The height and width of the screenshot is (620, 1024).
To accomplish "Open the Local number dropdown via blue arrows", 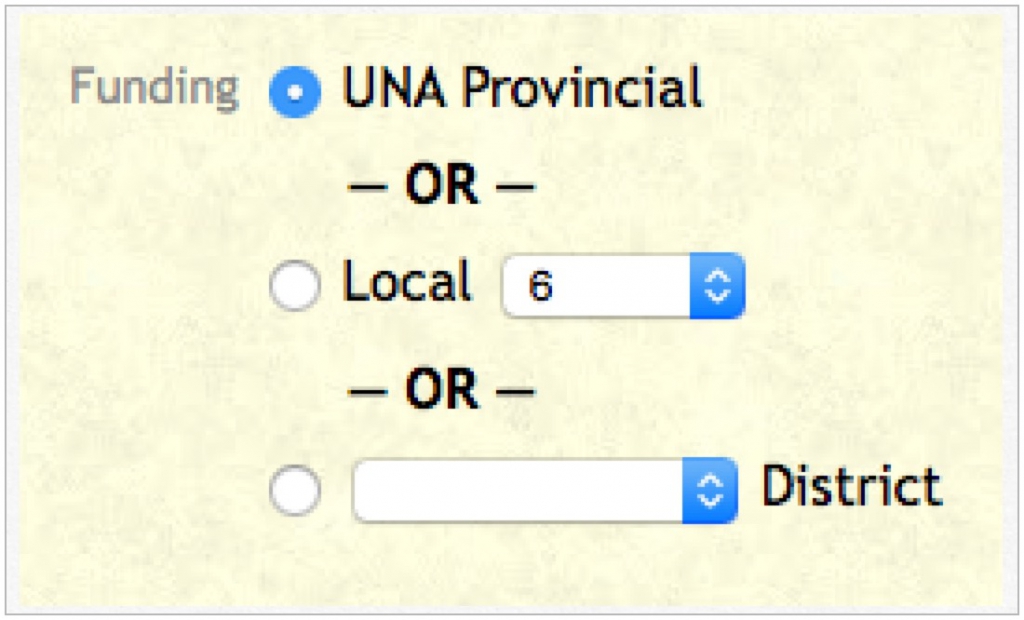I will click(x=717, y=286).
